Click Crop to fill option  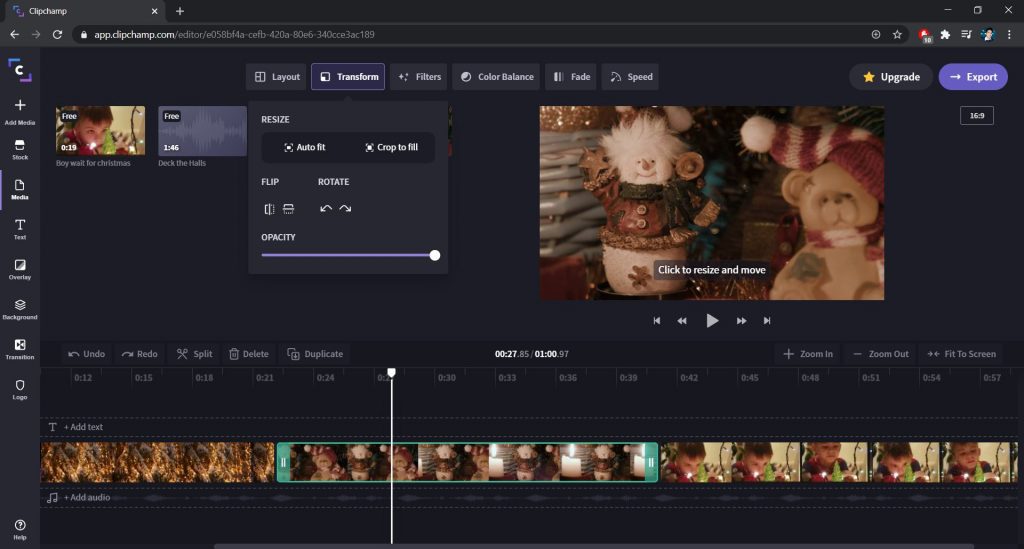point(391,148)
